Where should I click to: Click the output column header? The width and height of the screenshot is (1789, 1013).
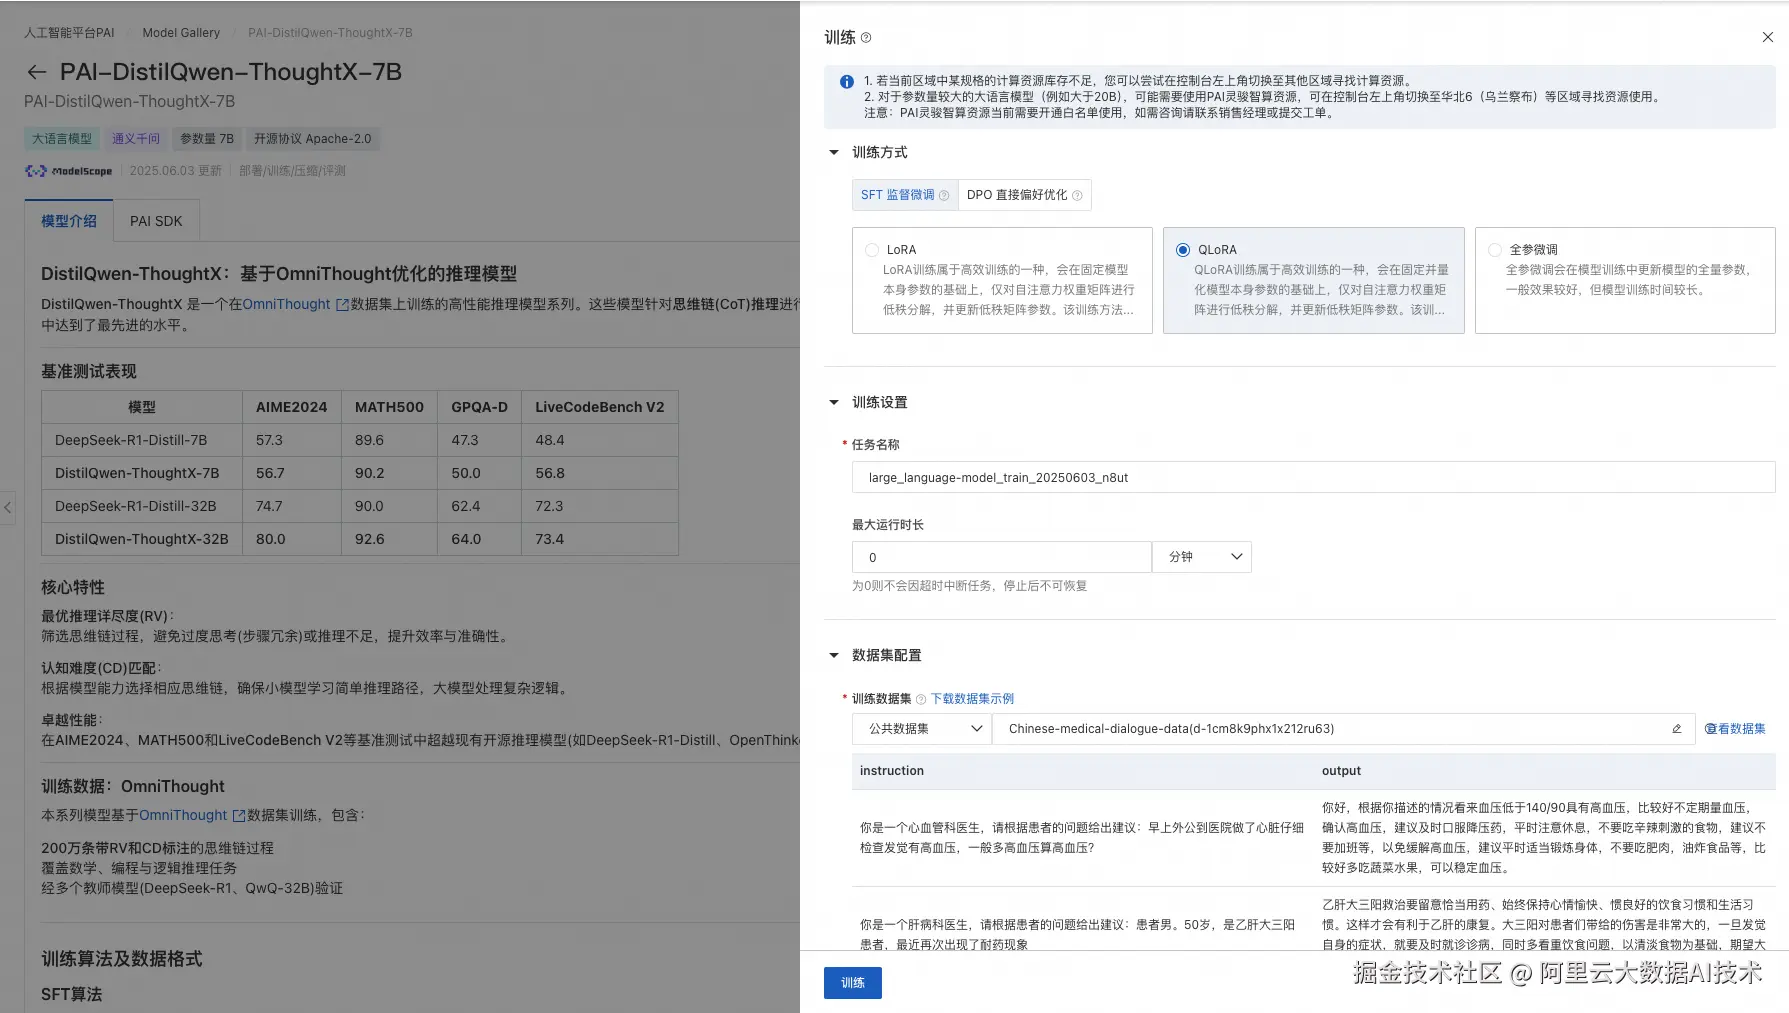pyautogui.click(x=1341, y=771)
